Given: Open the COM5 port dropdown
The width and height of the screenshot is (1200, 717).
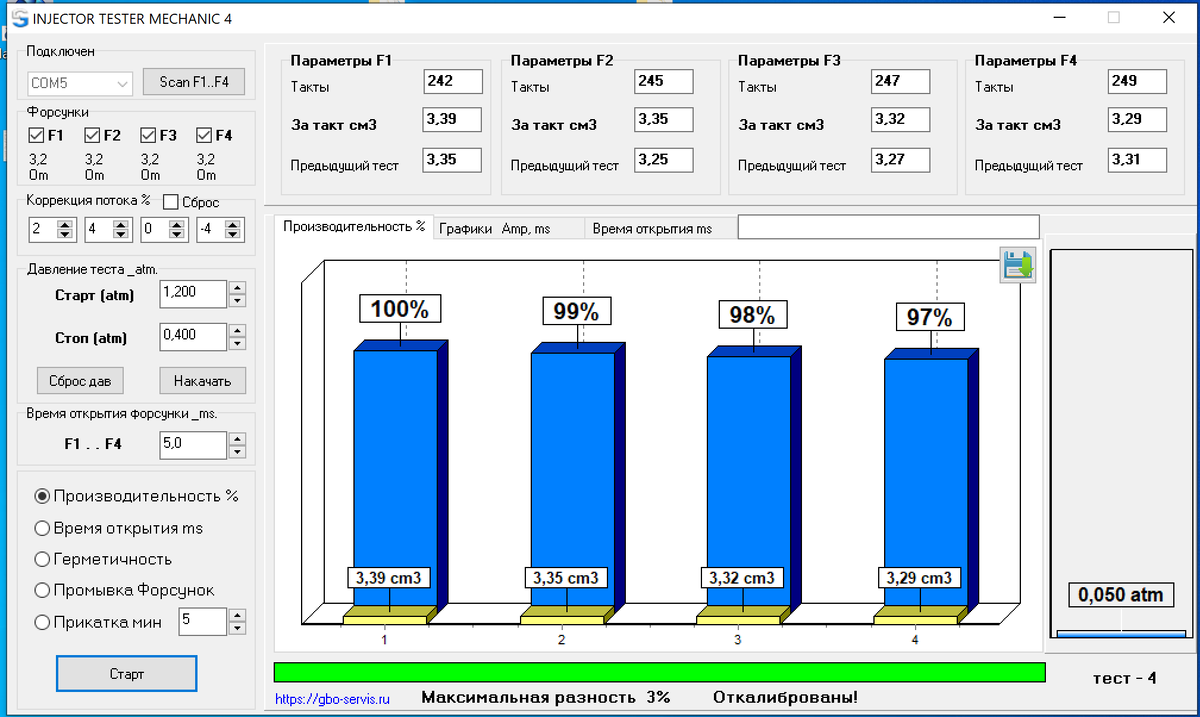Looking at the screenshot, I should [x=80, y=83].
